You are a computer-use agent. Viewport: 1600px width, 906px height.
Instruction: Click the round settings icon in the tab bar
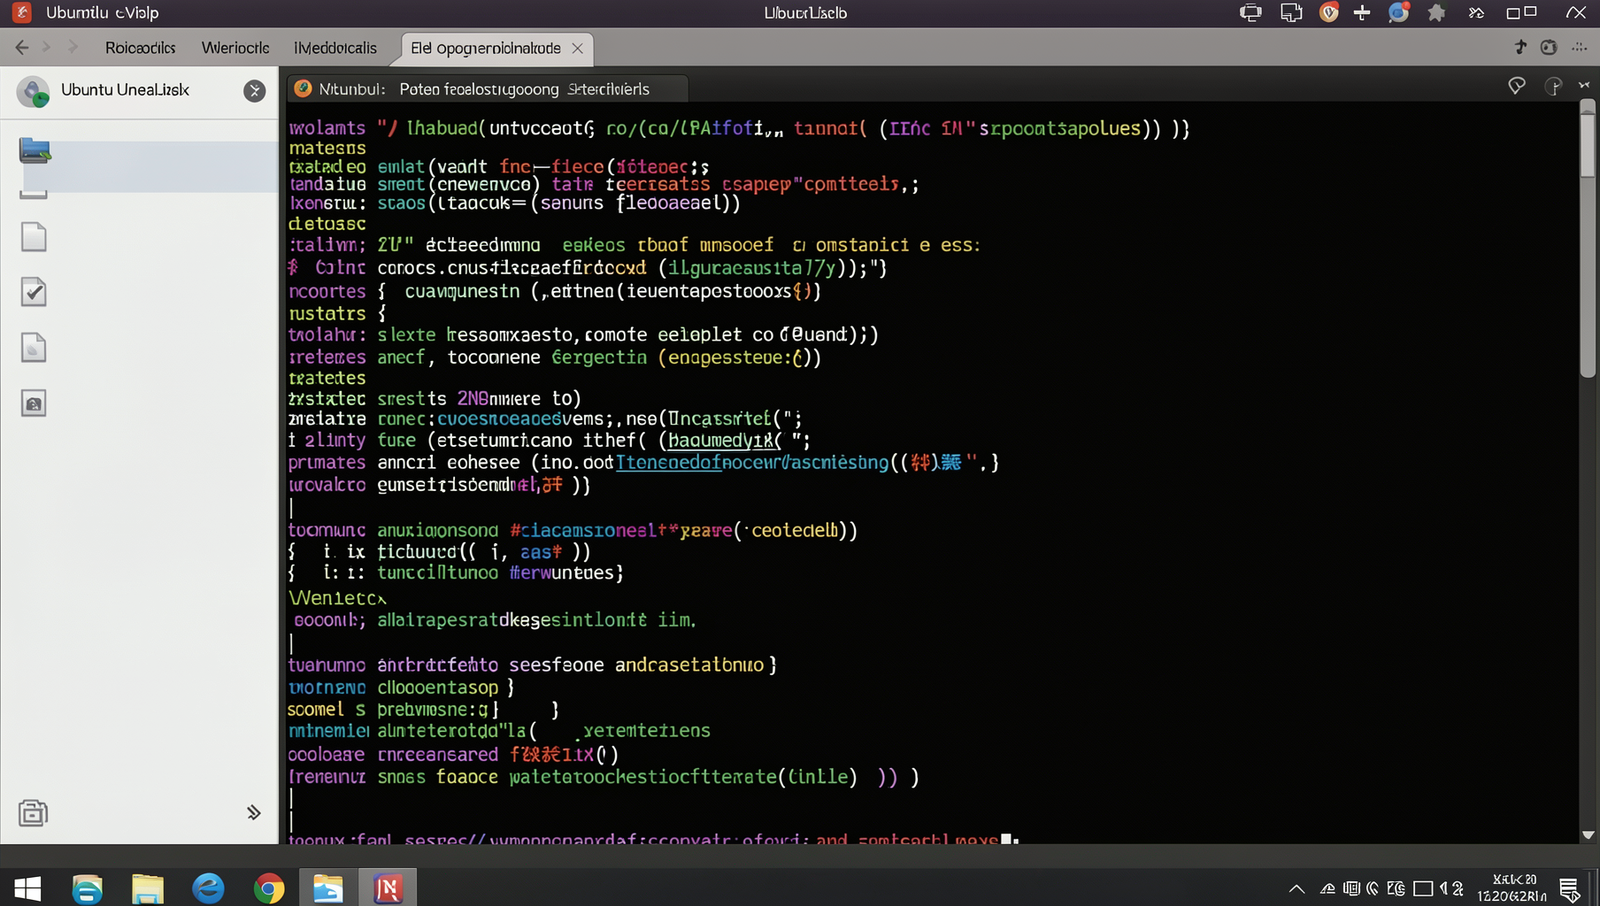[1549, 47]
